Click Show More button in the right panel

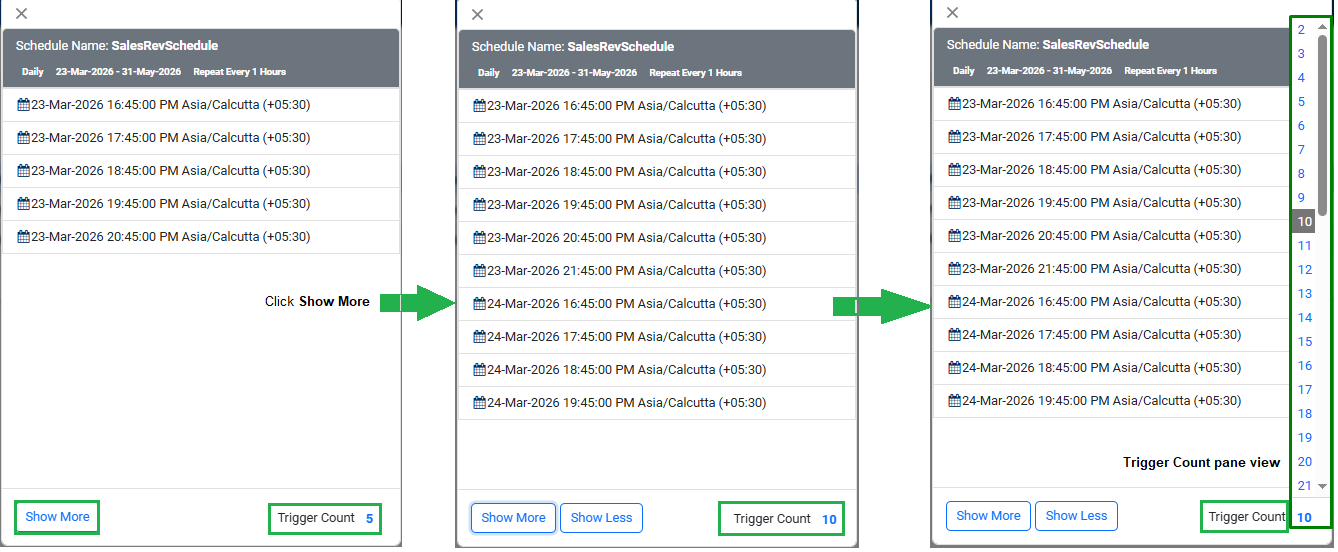click(988, 516)
